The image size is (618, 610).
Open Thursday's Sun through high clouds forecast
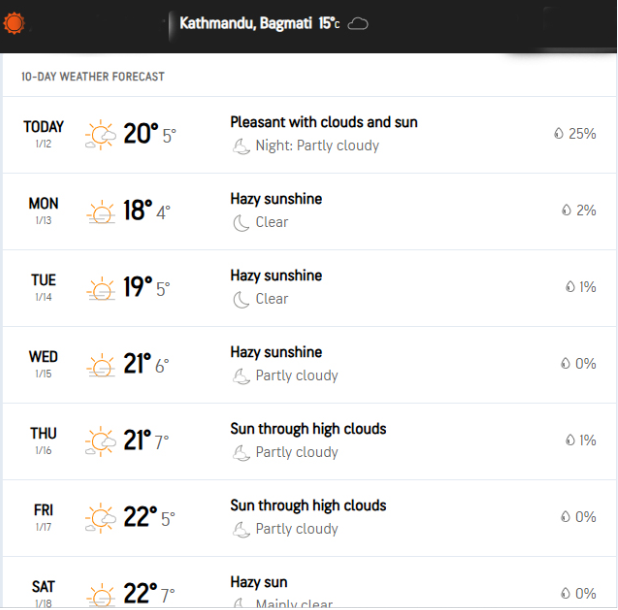pyautogui.click(x=309, y=441)
